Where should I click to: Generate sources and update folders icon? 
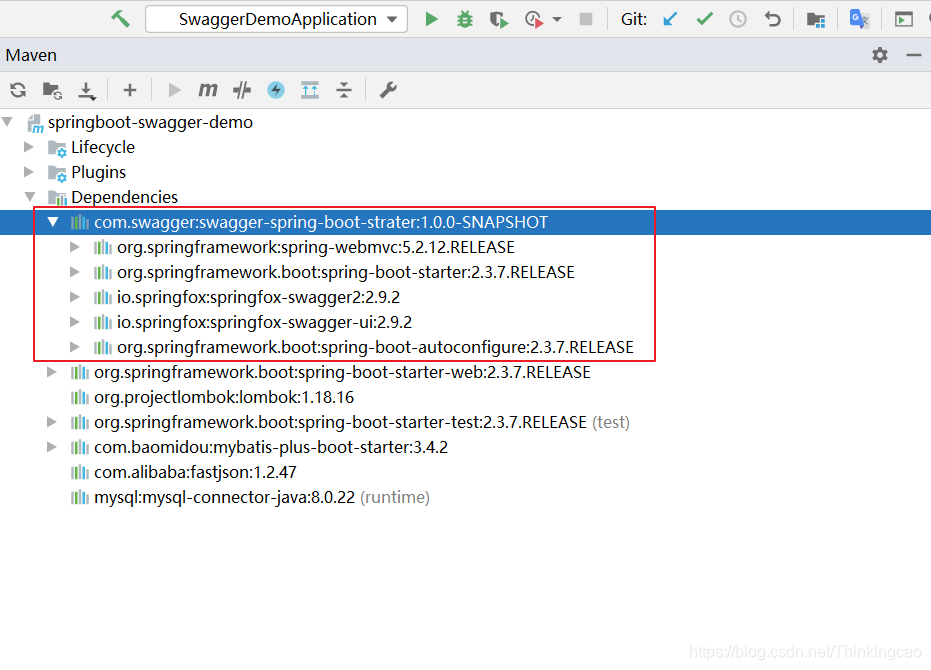[x=52, y=90]
